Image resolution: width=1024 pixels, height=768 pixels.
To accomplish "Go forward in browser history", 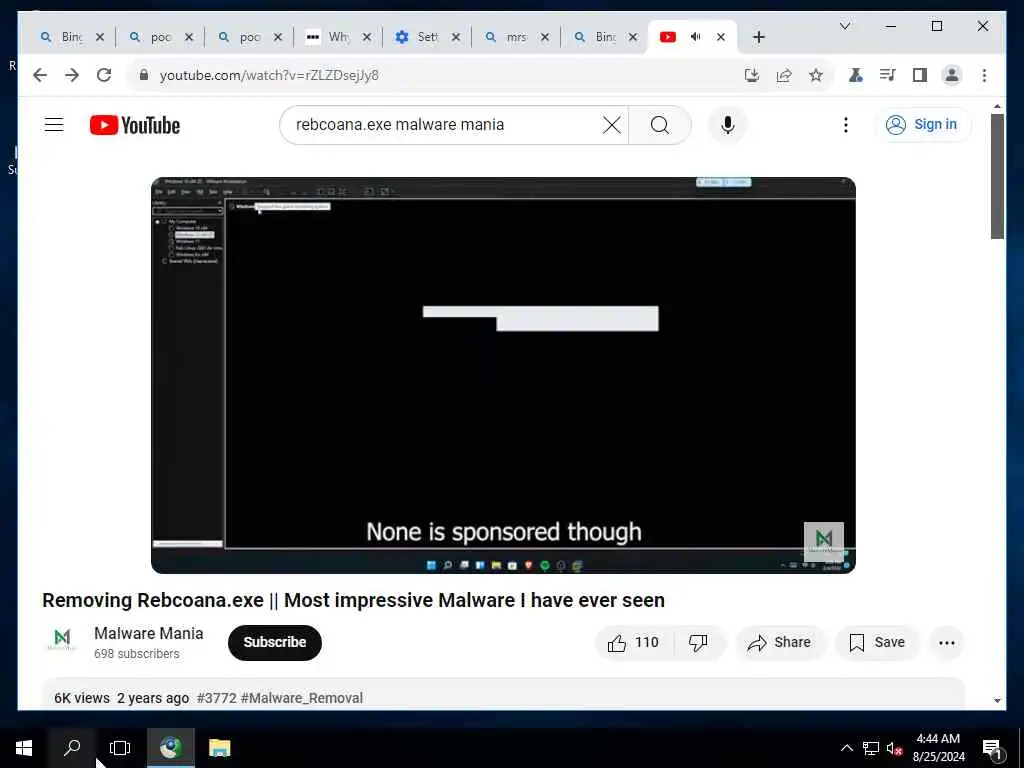I will point(72,75).
